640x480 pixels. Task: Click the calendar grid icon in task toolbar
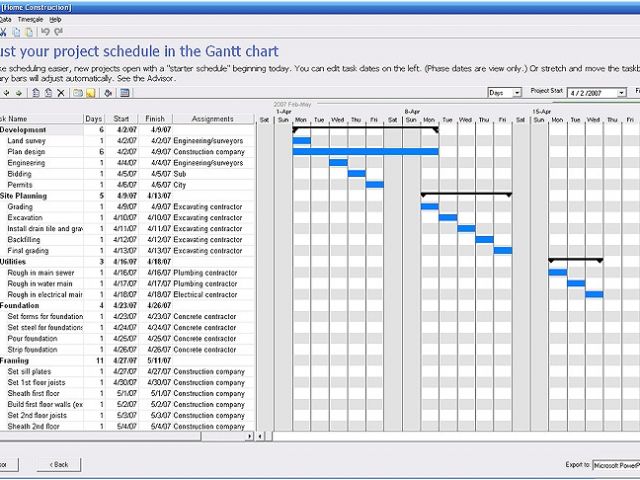pos(124,93)
